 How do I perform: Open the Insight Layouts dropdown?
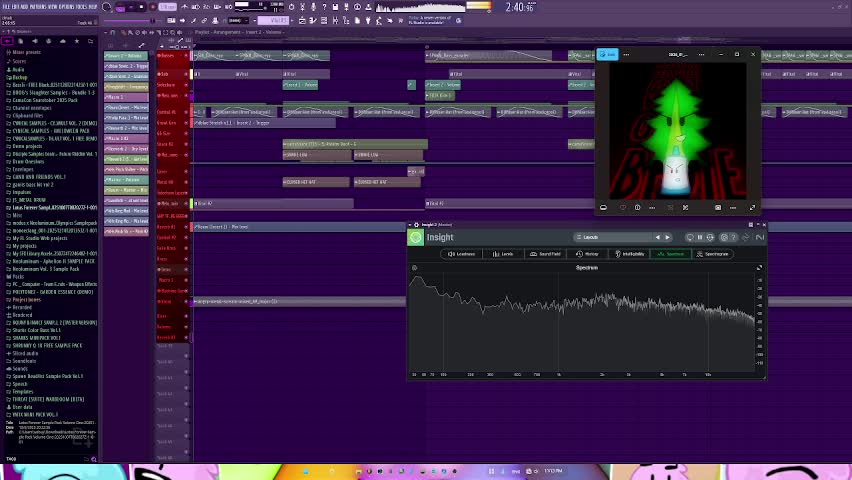click(614, 238)
